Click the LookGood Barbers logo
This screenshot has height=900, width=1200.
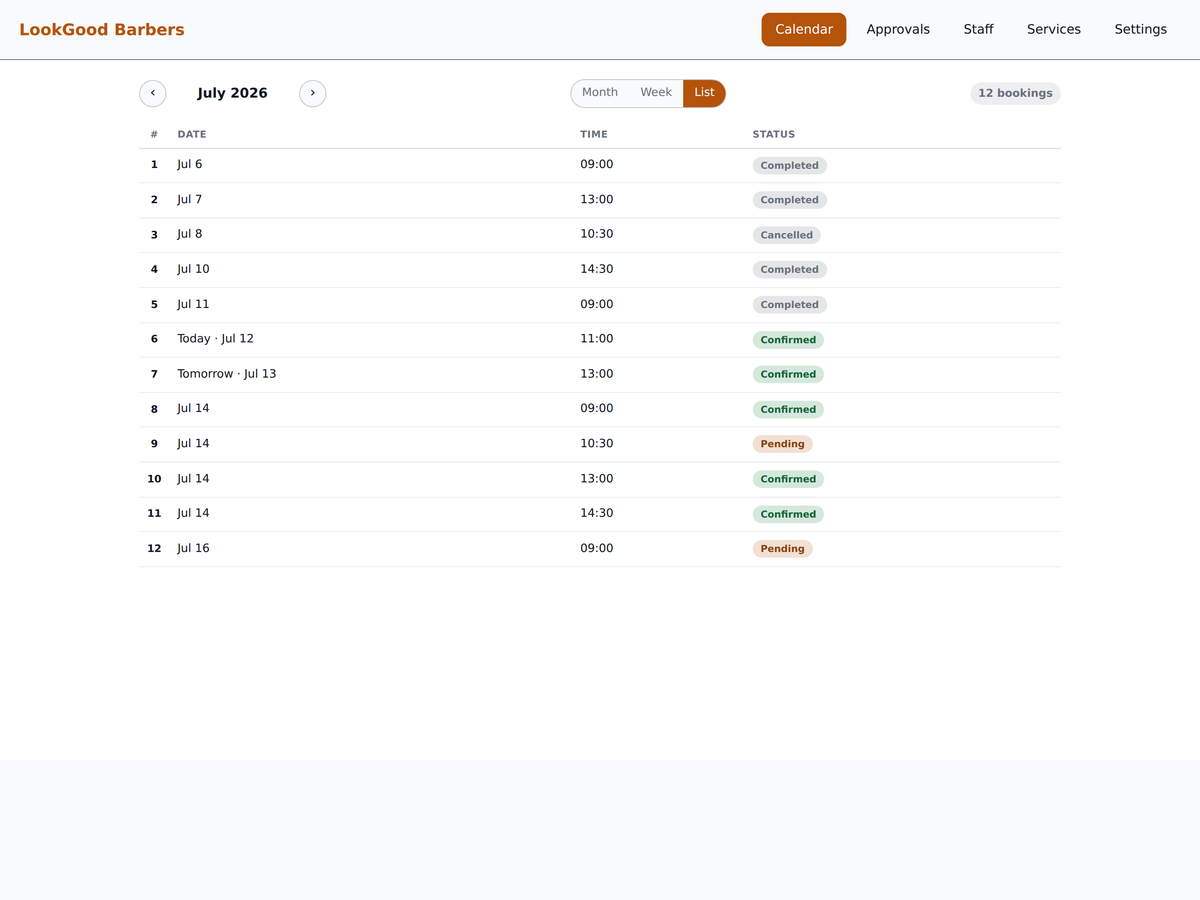click(x=102, y=30)
